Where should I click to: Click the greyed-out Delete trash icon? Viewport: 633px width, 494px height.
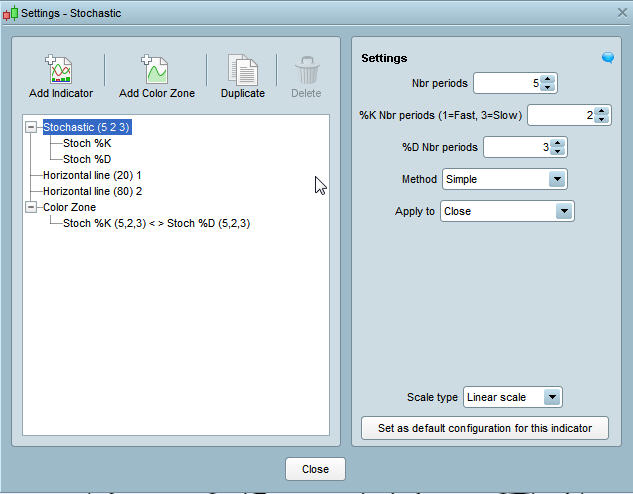click(x=307, y=70)
